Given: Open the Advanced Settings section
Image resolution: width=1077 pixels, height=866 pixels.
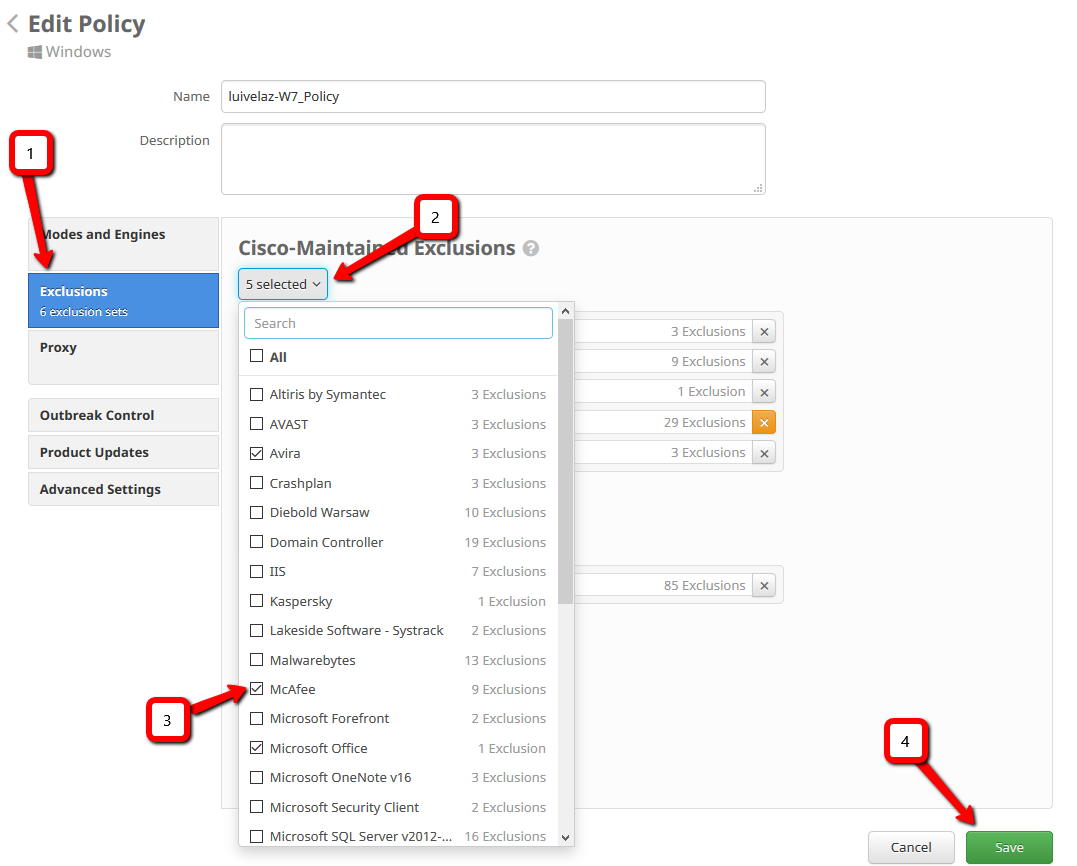Looking at the screenshot, I should [x=123, y=489].
